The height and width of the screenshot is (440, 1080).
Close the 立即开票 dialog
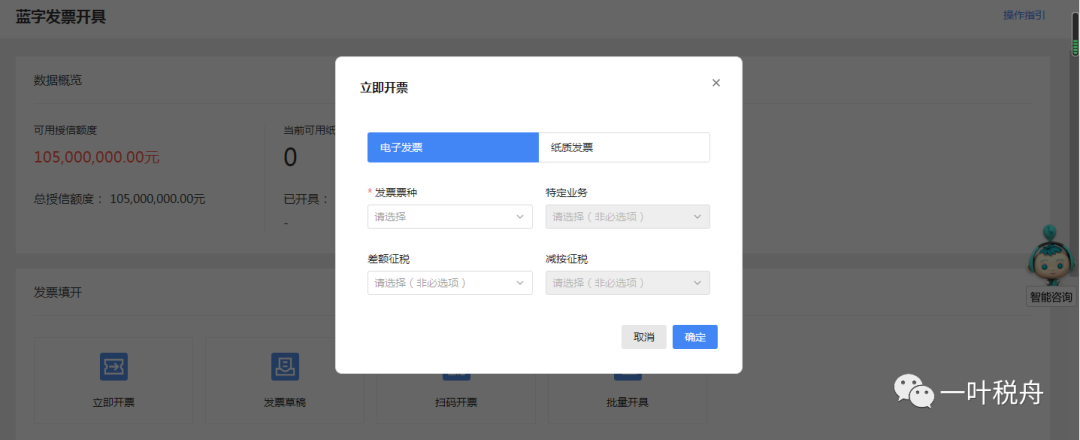point(716,83)
